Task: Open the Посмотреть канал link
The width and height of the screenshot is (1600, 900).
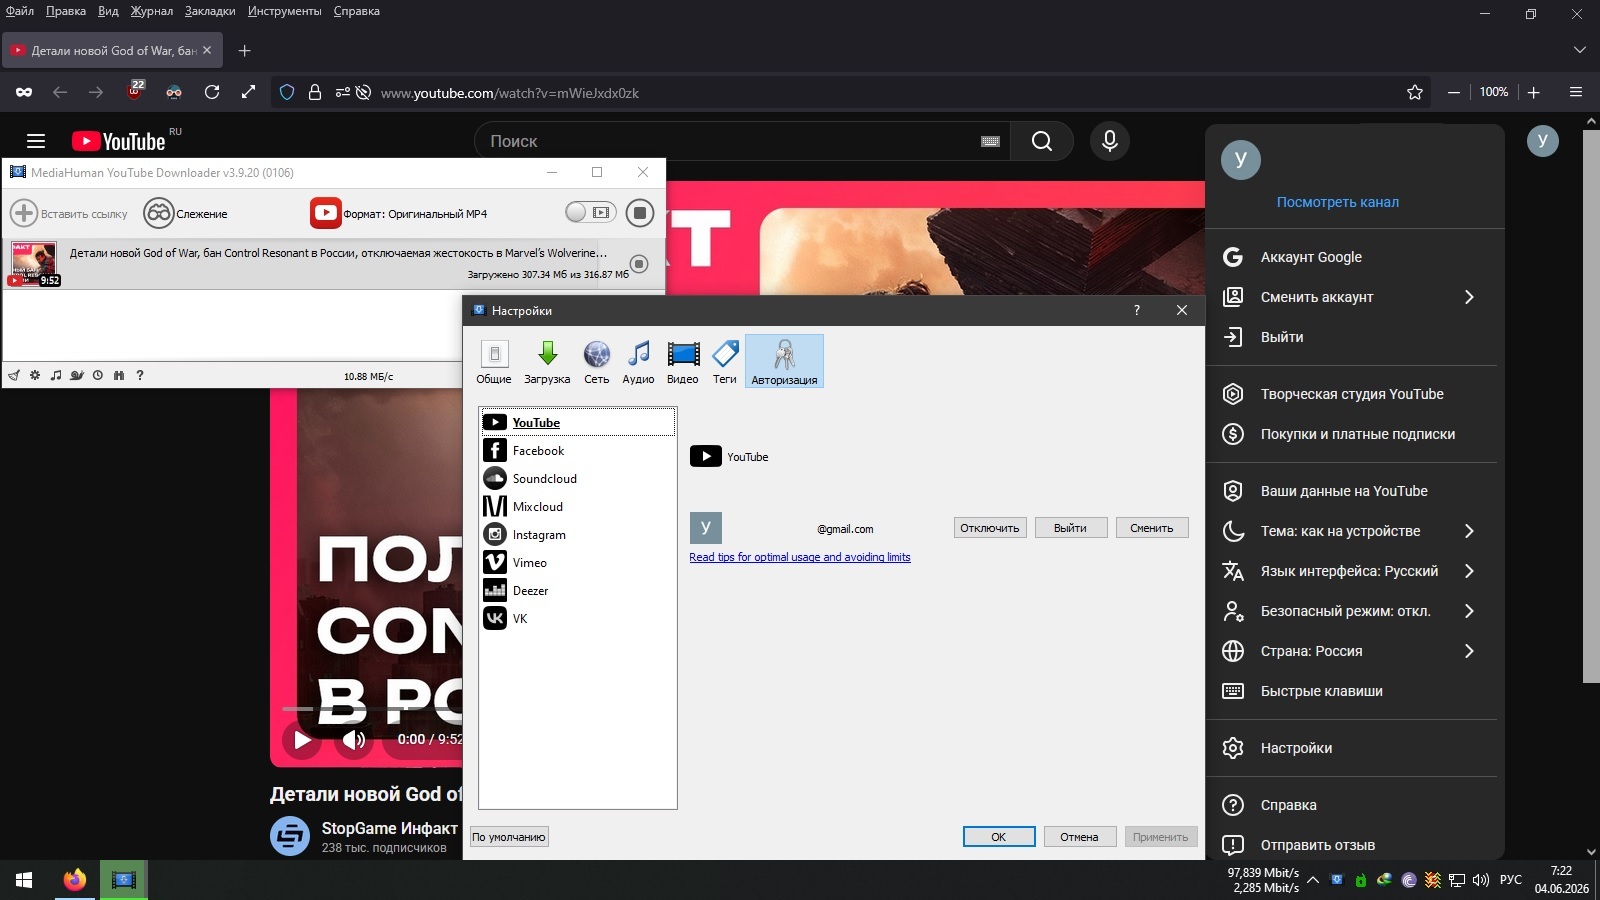Action: 1338,202
